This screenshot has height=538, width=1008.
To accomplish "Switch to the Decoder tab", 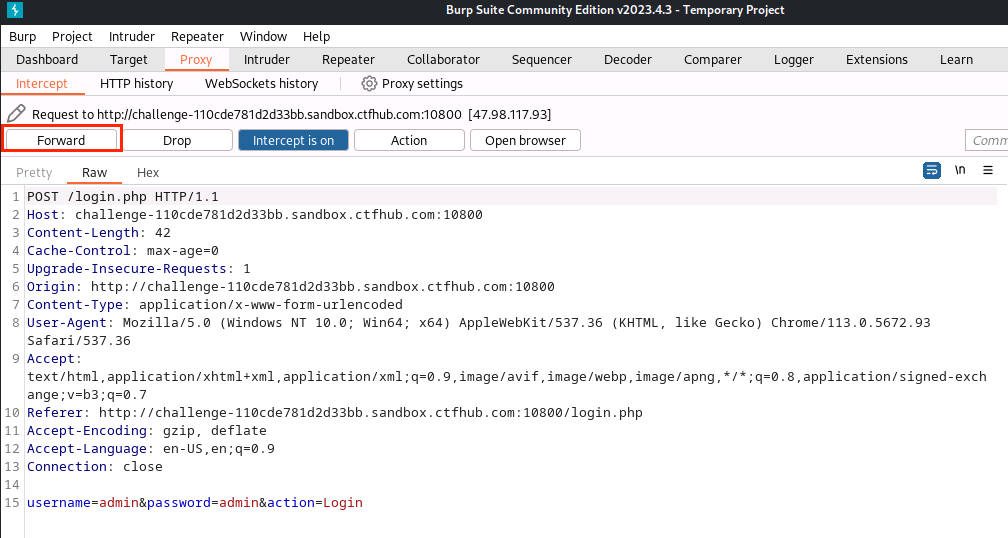I will (x=628, y=60).
